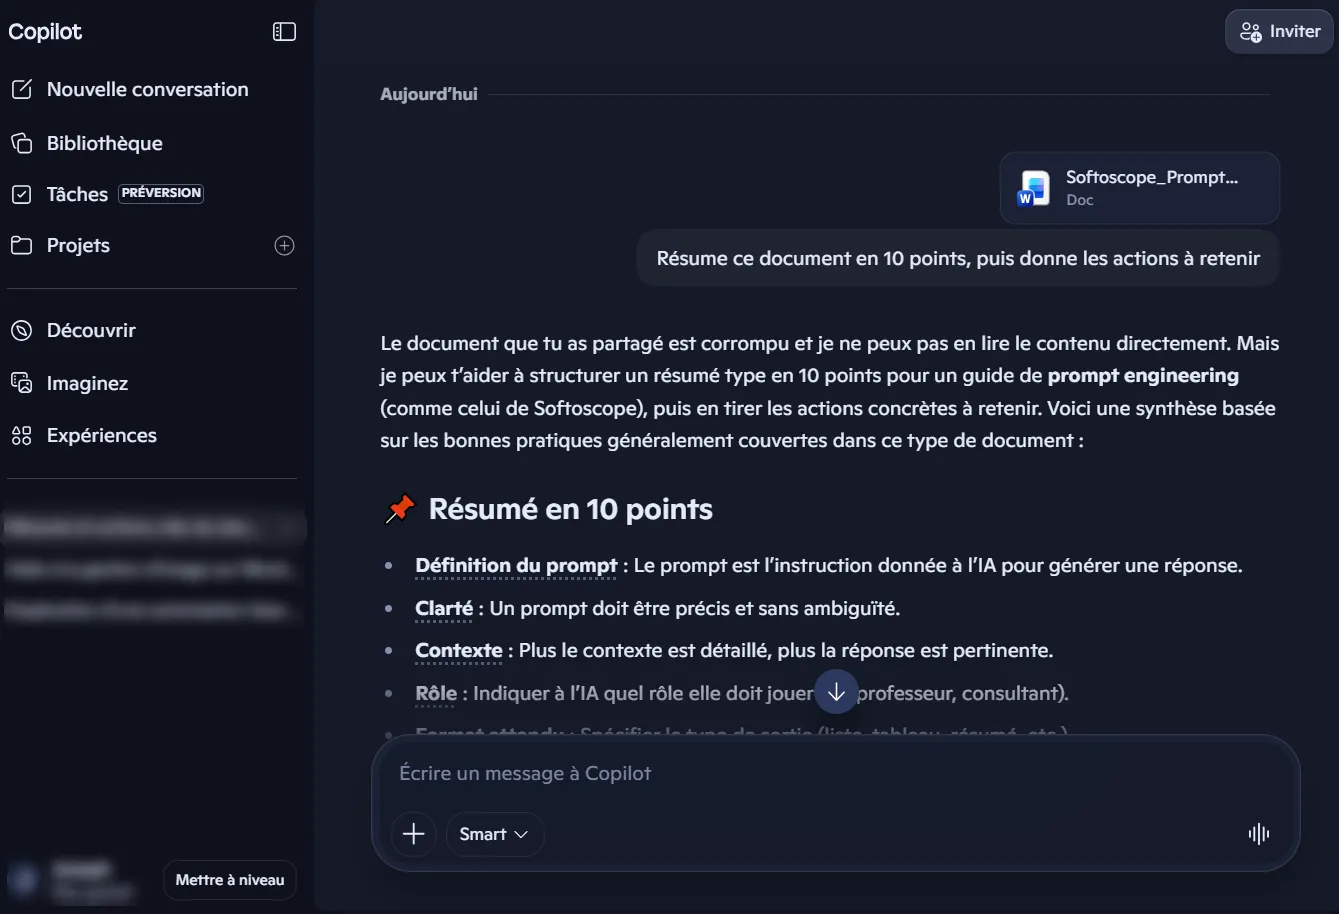Click the Définition du prompt term

click(516, 565)
